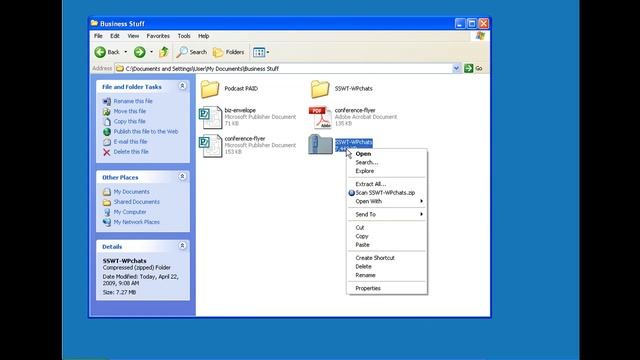Click E-mail this file link
Screen dimensions: 640x360
130,142
